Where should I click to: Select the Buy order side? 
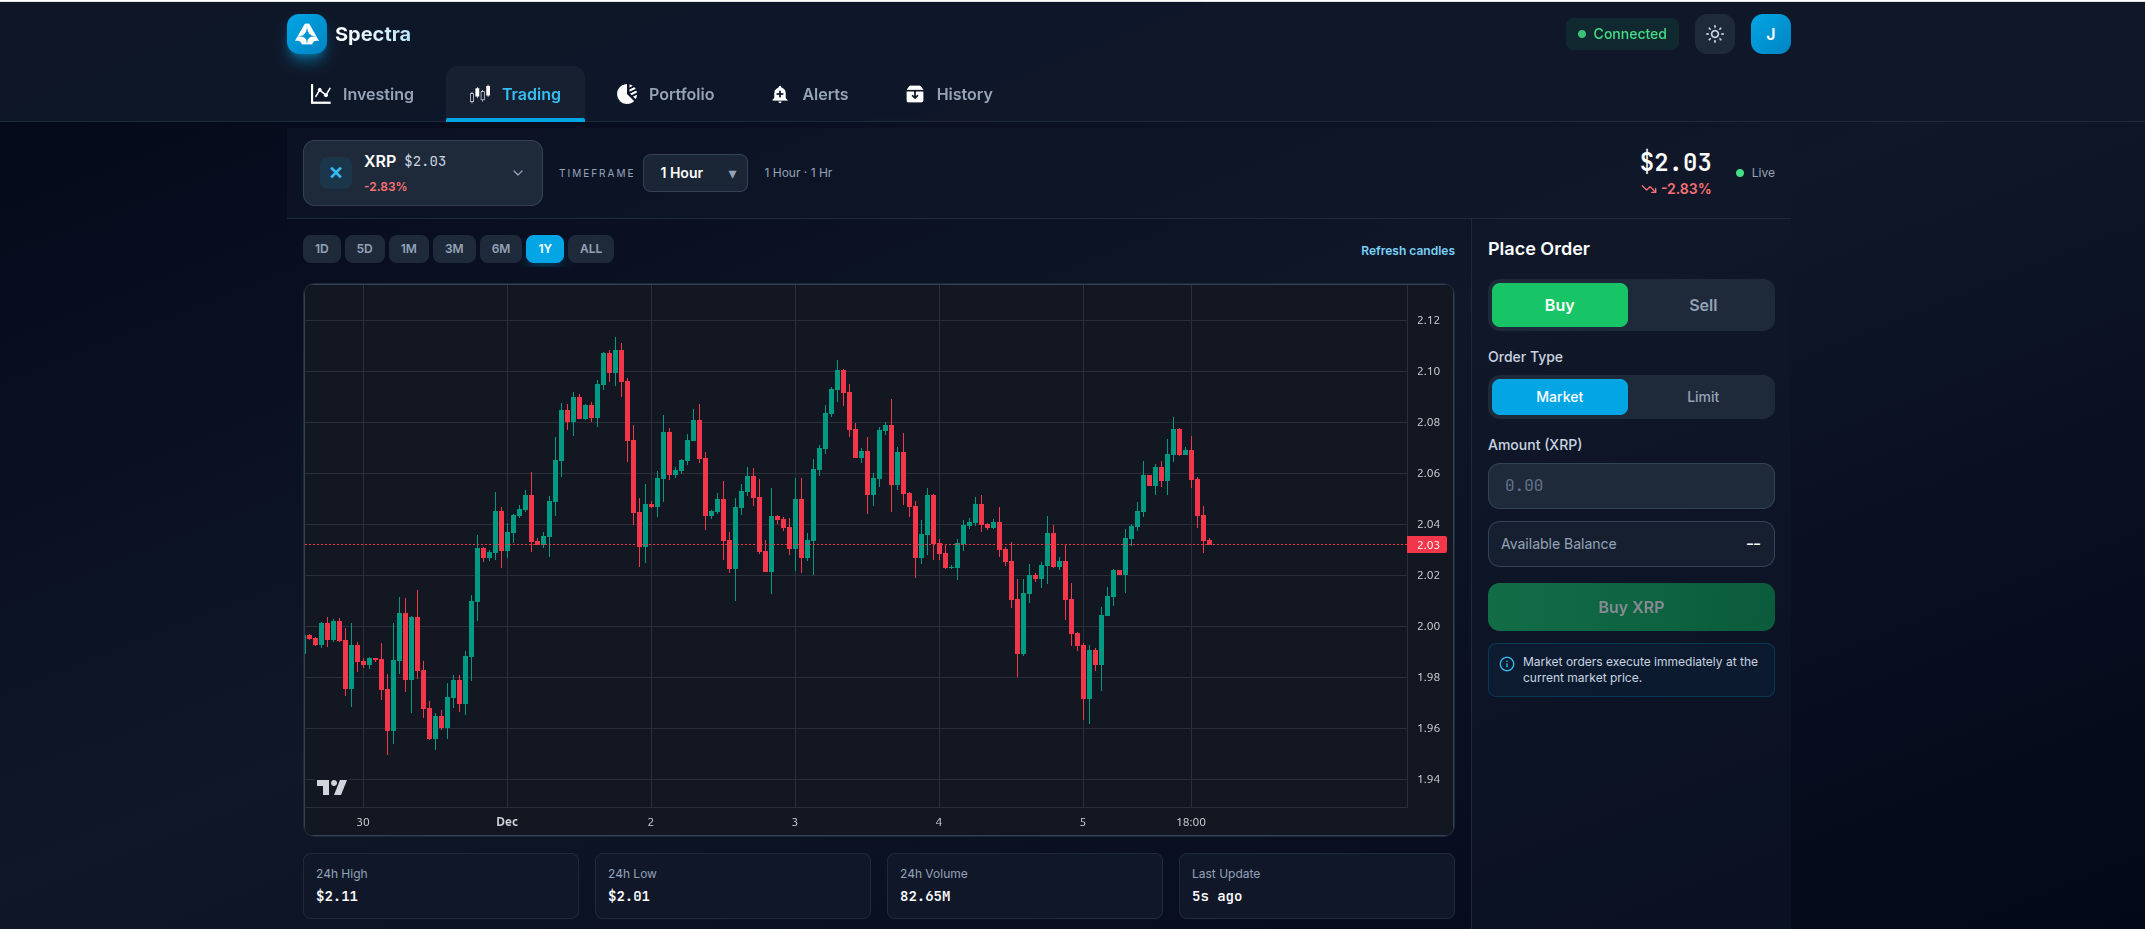click(1560, 305)
